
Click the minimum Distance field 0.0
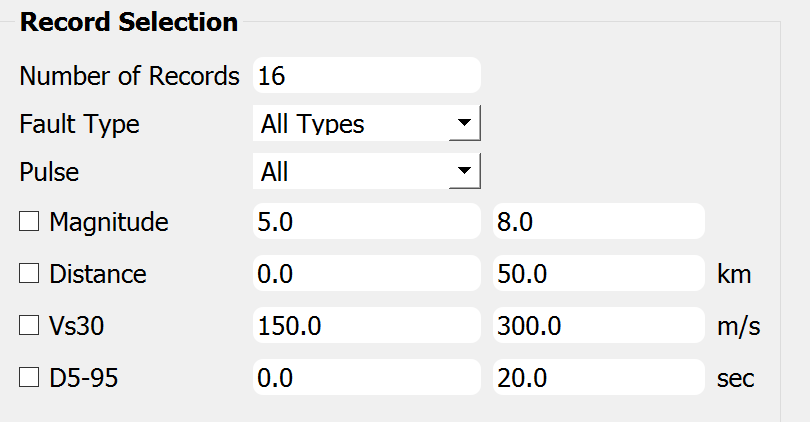(x=367, y=273)
